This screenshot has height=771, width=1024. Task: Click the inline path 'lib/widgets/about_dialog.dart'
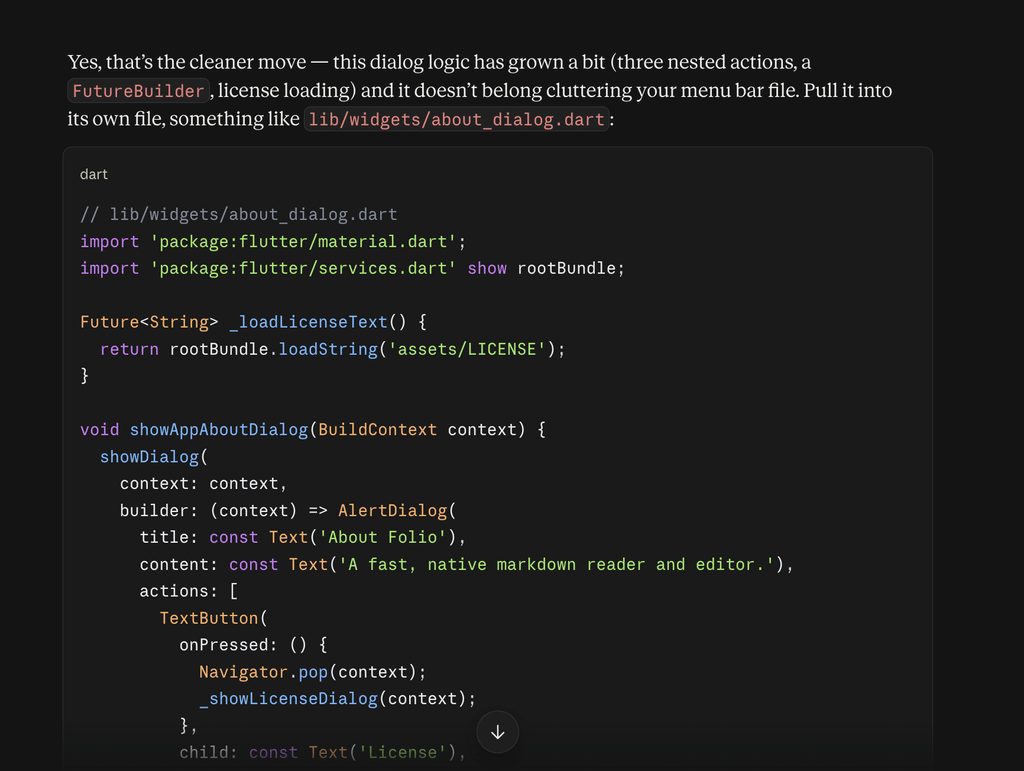click(456, 119)
